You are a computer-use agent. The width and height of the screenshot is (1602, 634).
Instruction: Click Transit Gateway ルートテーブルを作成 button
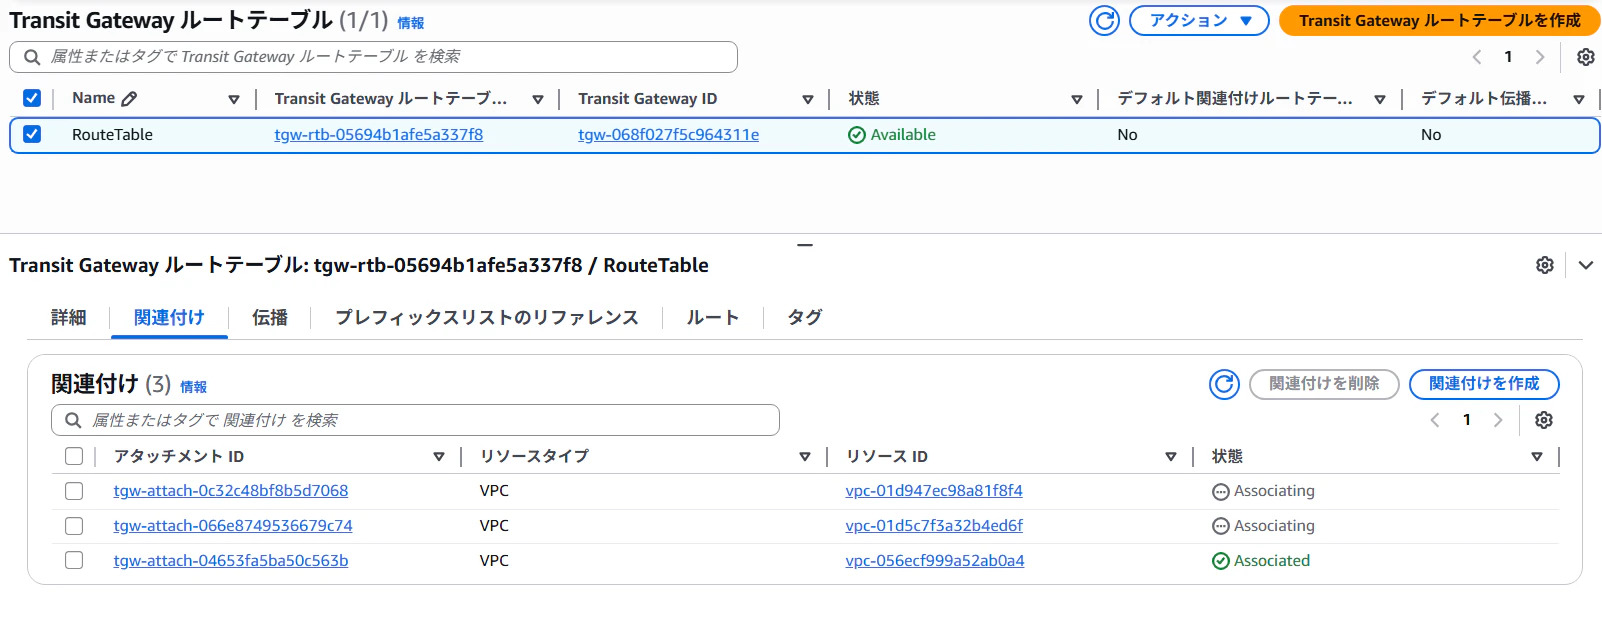point(1440,20)
